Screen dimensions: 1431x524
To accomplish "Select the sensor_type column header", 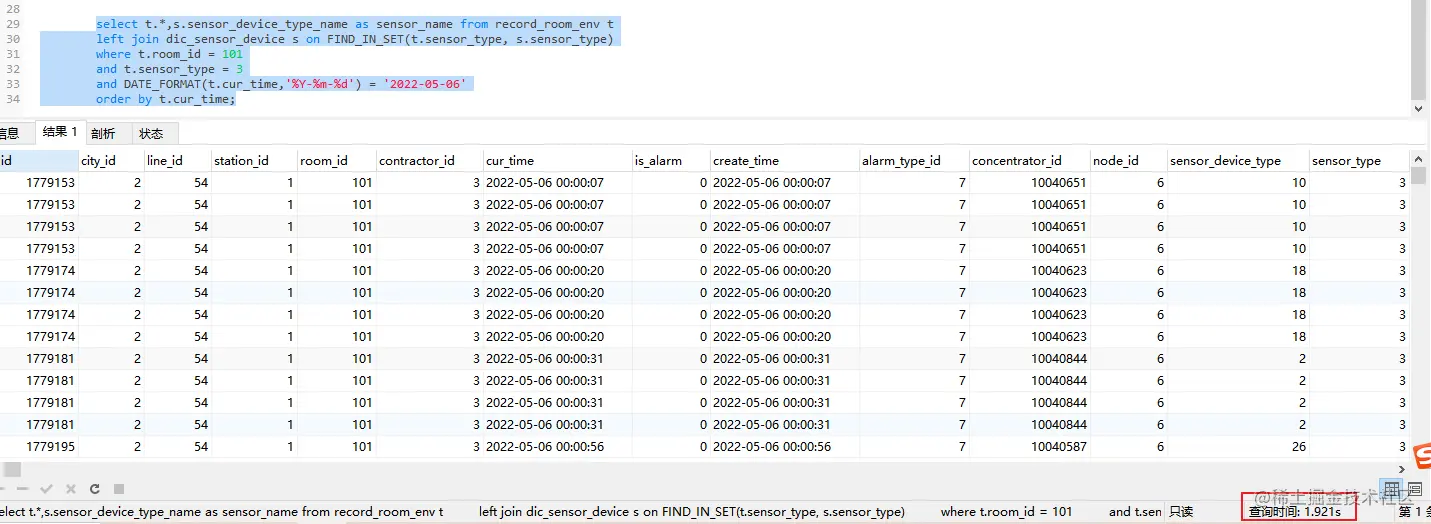I will pyautogui.click(x=1360, y=160).
